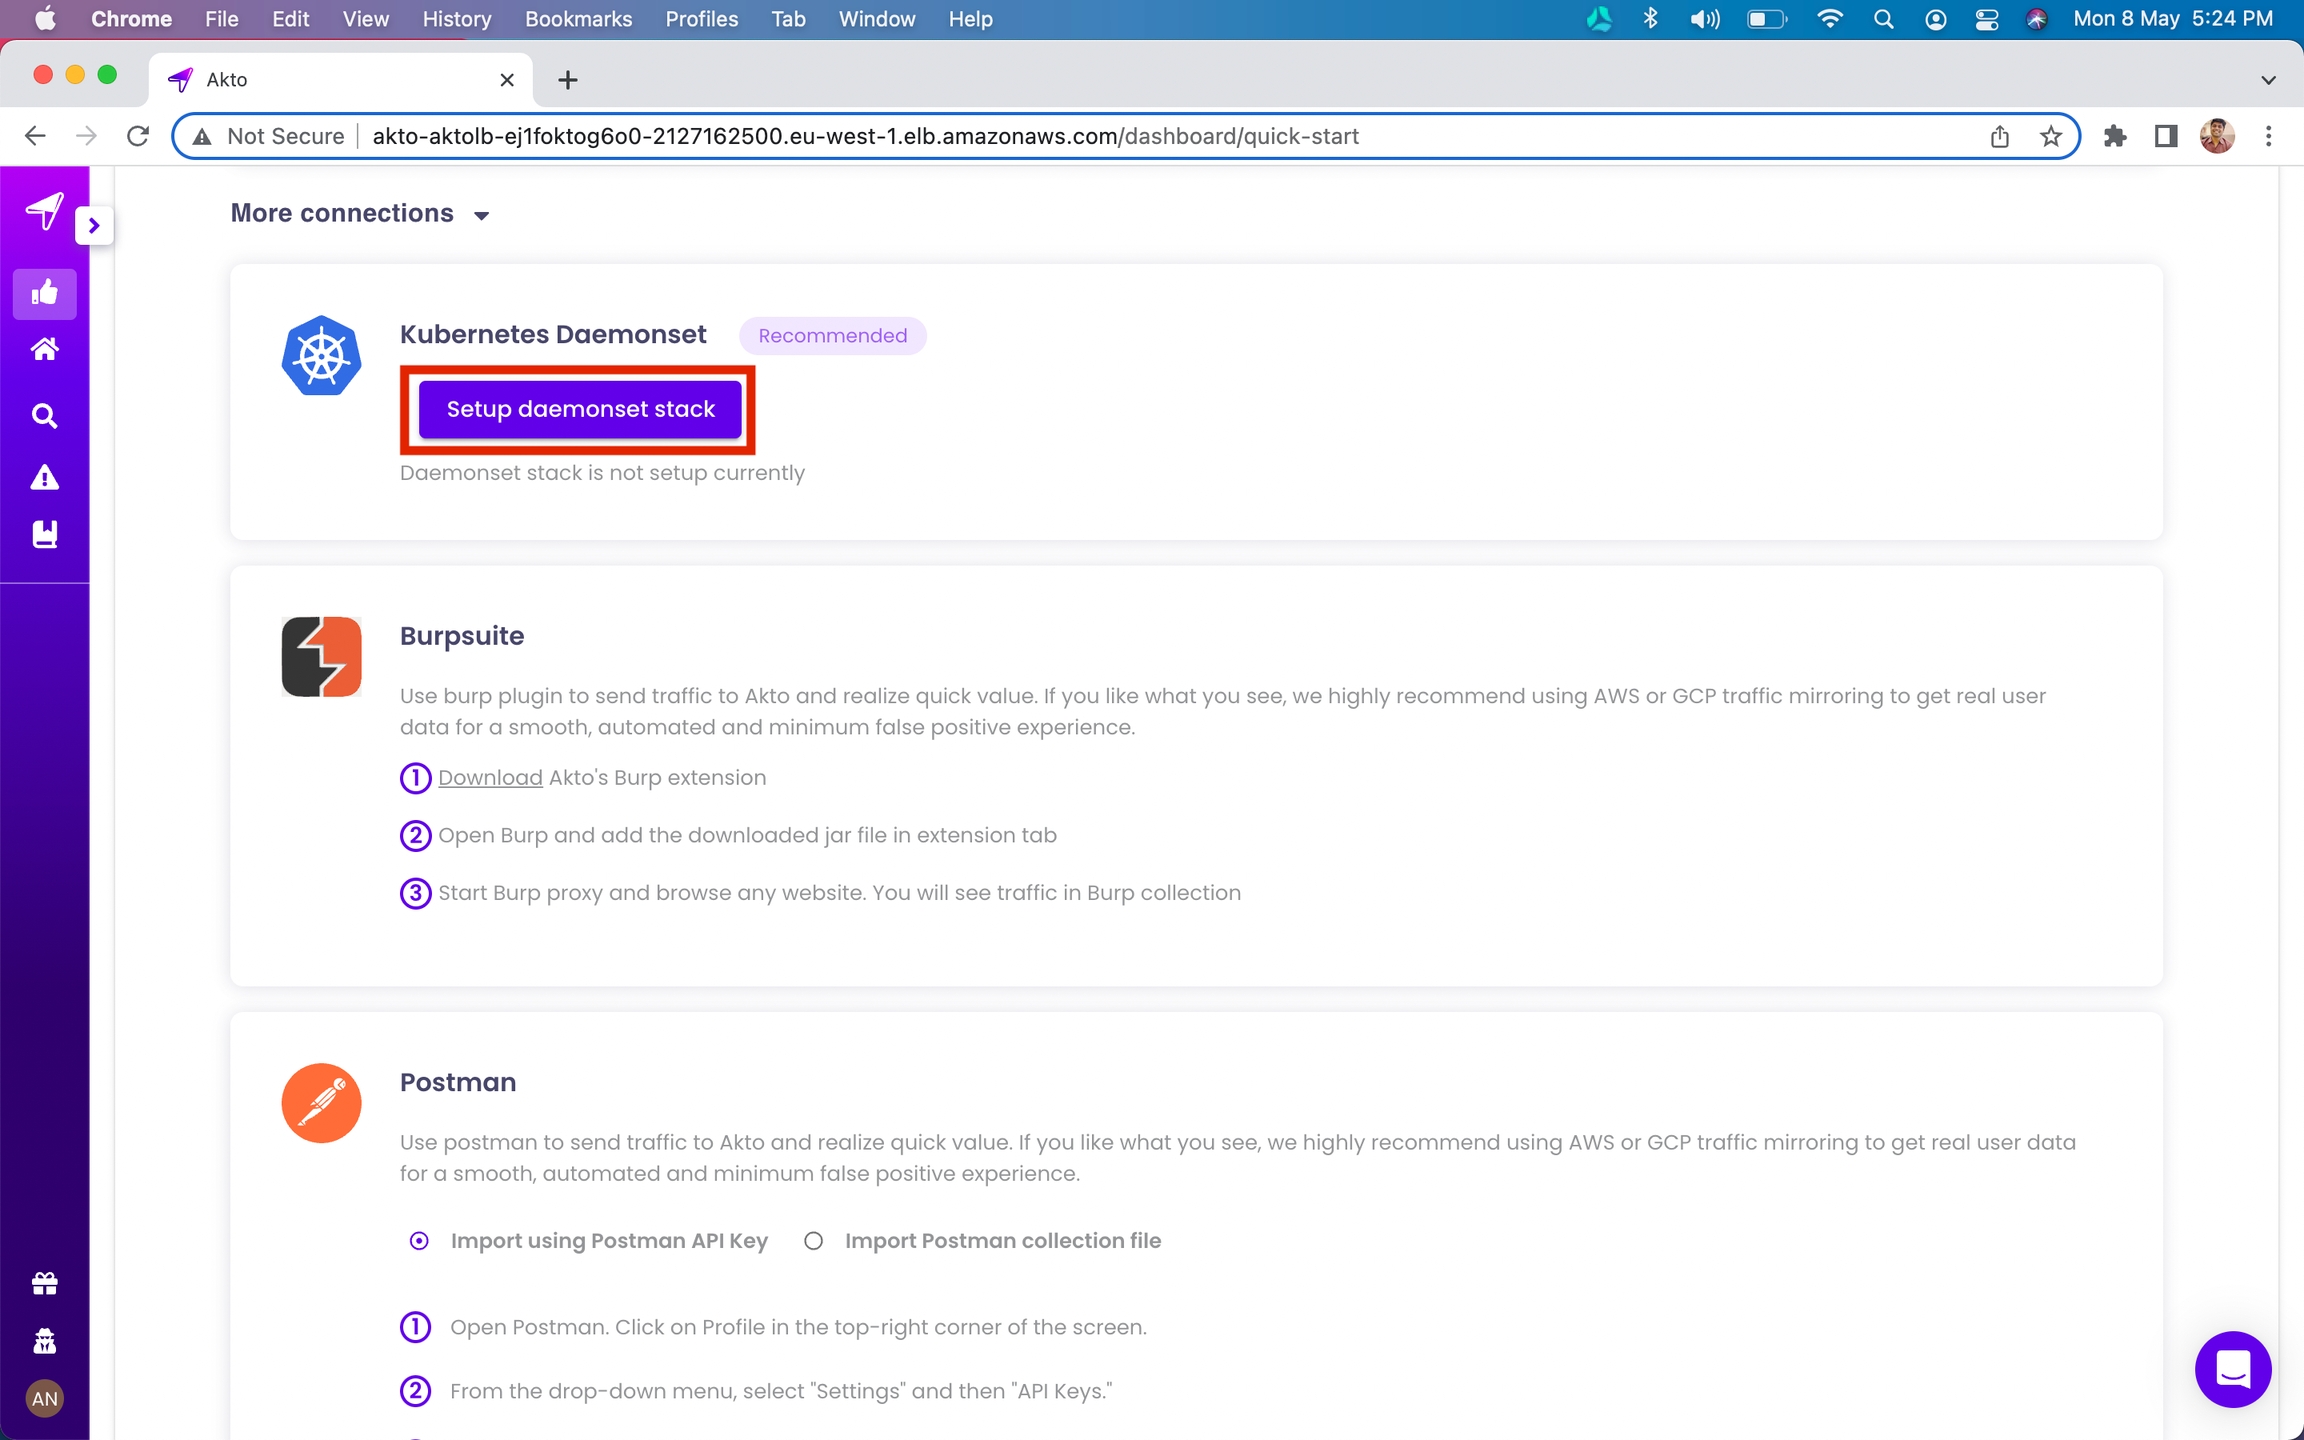Open the Profiles menu in menu bar
Viewport: 2304px width, 1440px height.
click(701, 19)
